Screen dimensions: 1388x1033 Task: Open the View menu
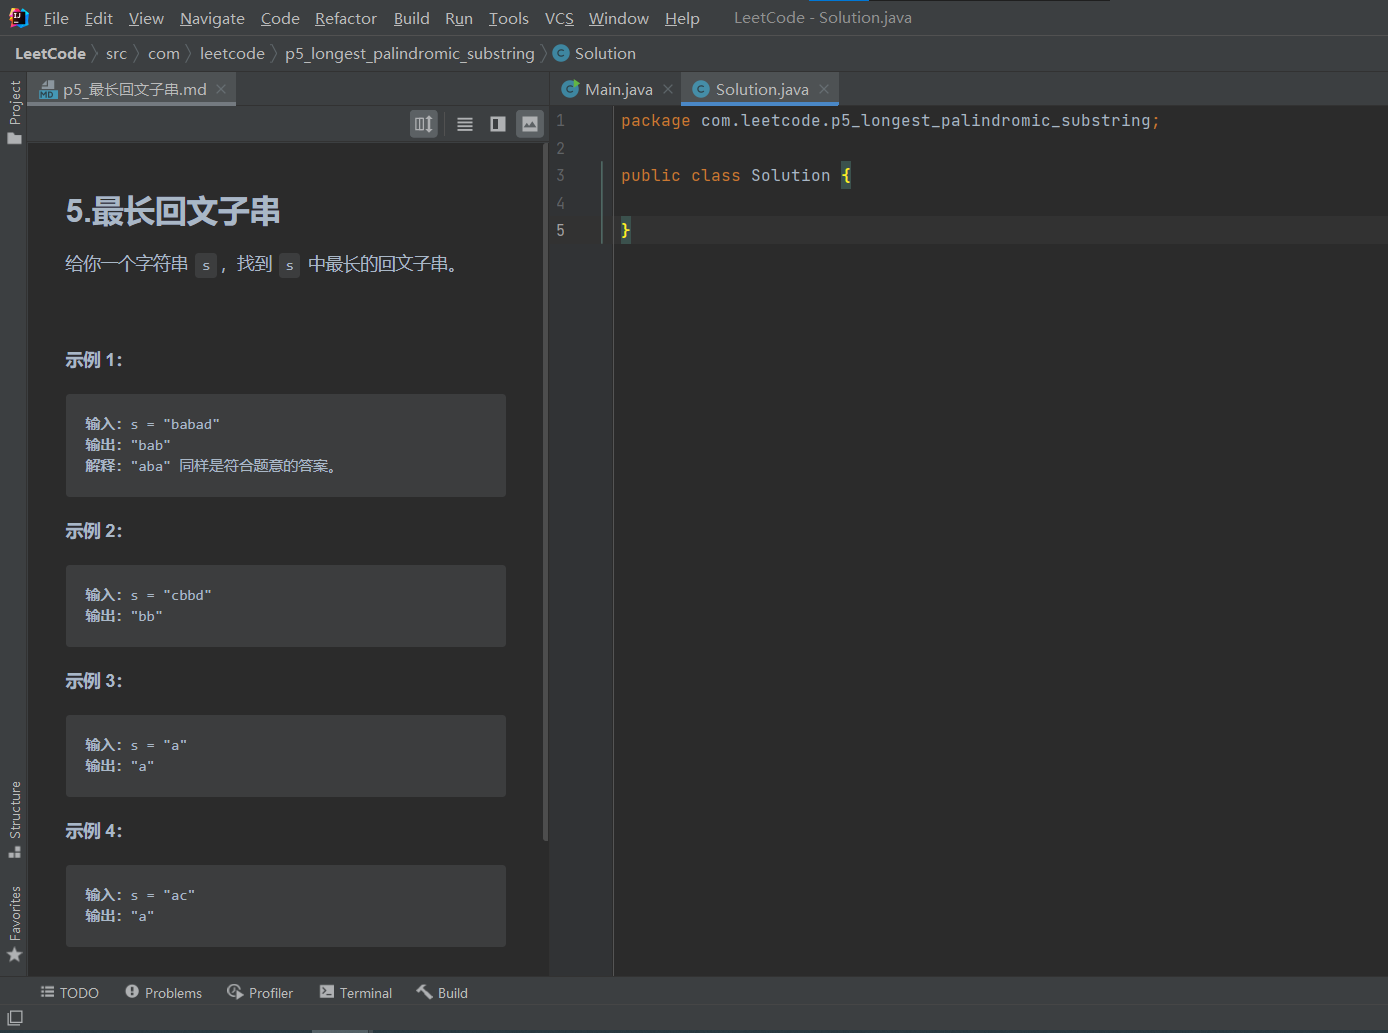tap(146, 18)
